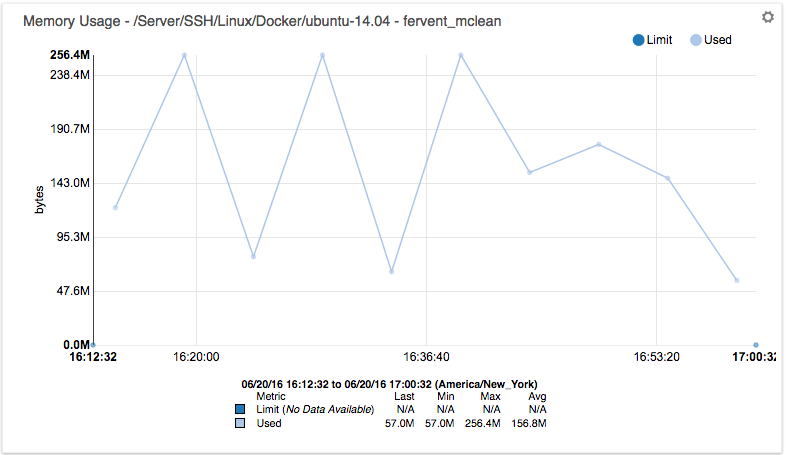
Task: Click the Limit data point at 17:00:32 baseline
Action: (x=756, y=345)
